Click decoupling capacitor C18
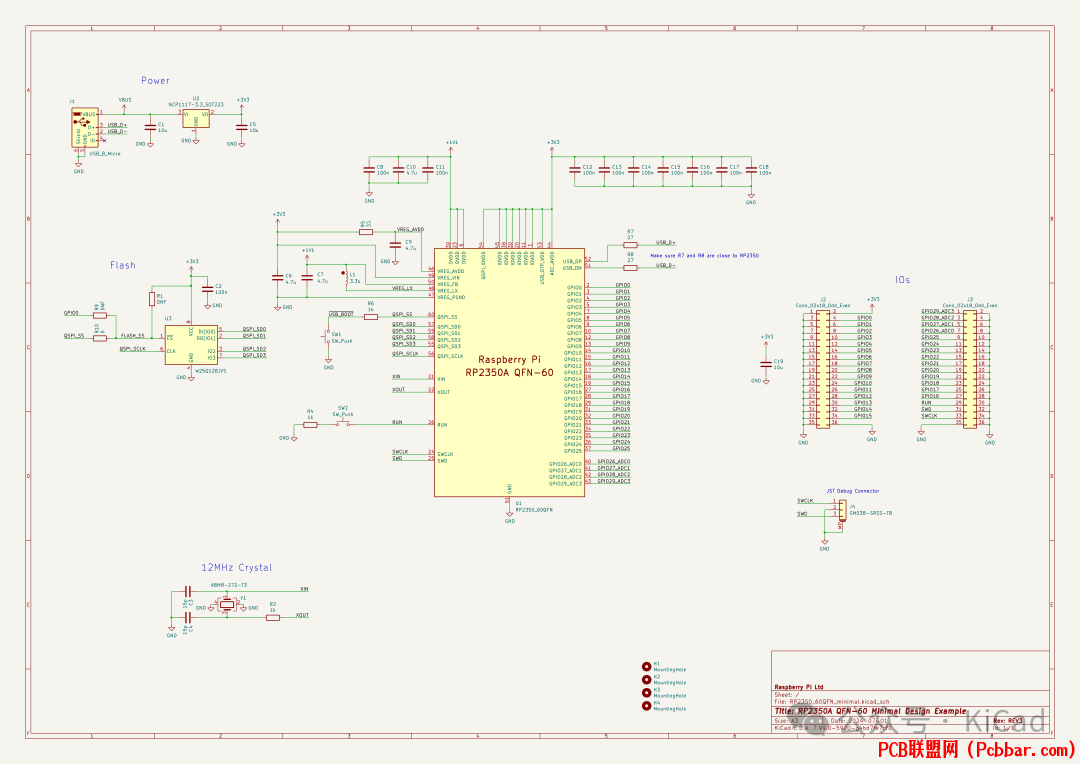 [751, 169]
